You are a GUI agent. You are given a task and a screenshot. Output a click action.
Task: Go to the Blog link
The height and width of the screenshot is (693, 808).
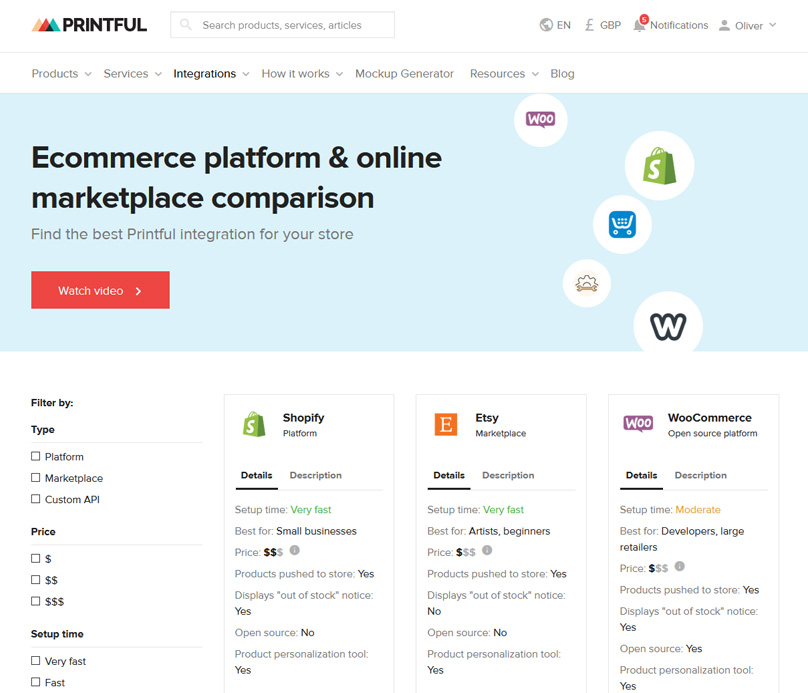point(562,74)
